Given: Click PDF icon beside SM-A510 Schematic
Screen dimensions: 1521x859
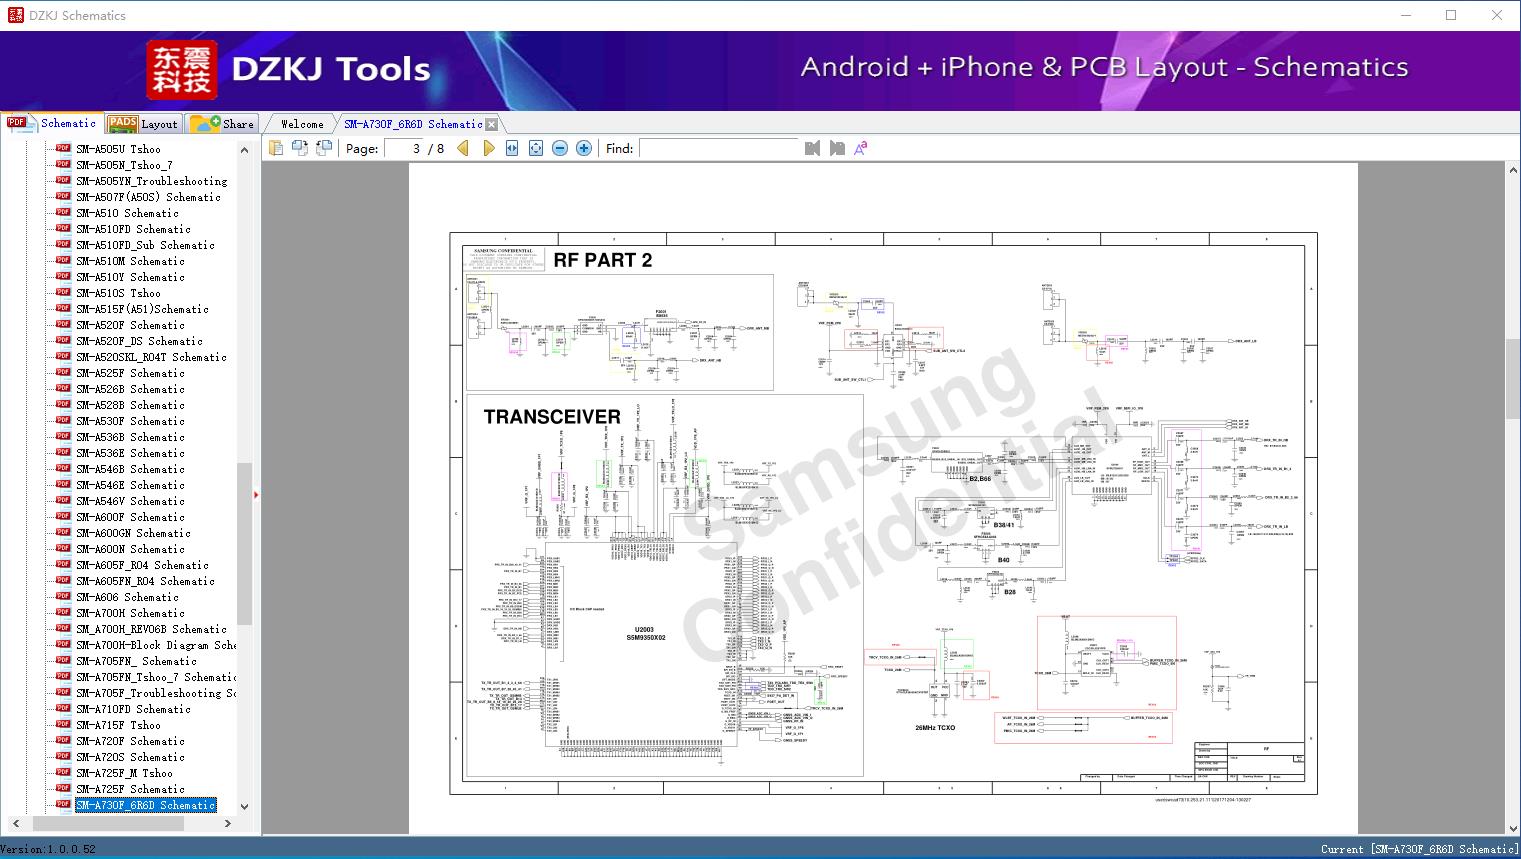Looking at the screenshot, I should coord(63,212).
